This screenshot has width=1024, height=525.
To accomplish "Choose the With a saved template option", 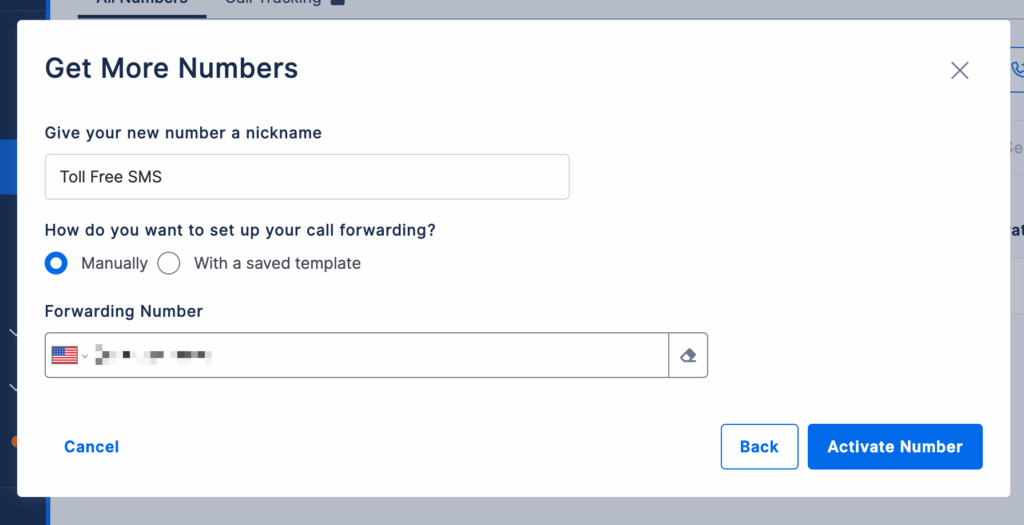I will [x=169, y=263].
